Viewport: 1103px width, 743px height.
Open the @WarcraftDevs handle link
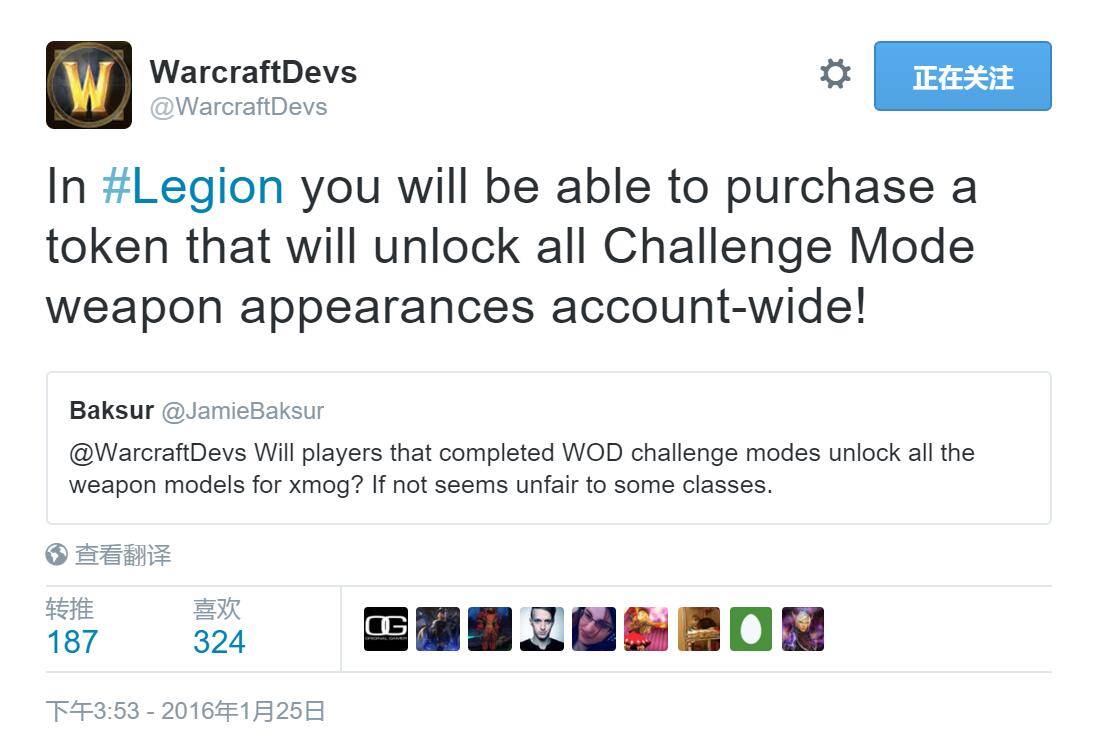pos(238,107)
